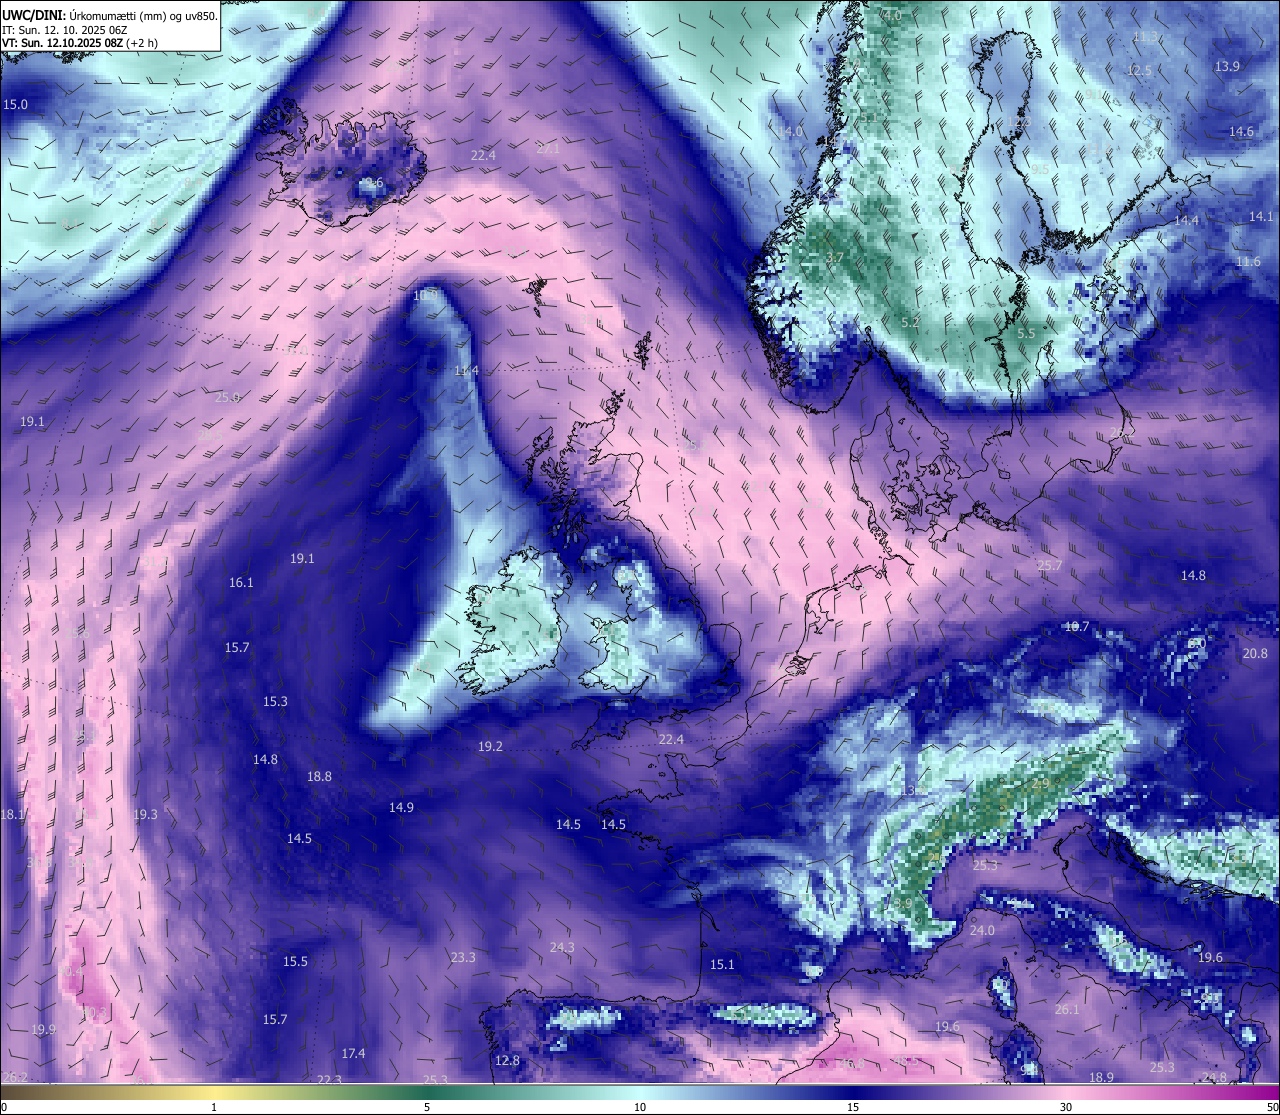Click the 24.0 value label
This screenshot has height=1115, width=1280.
pyautogui.click(x=982, y=931)
